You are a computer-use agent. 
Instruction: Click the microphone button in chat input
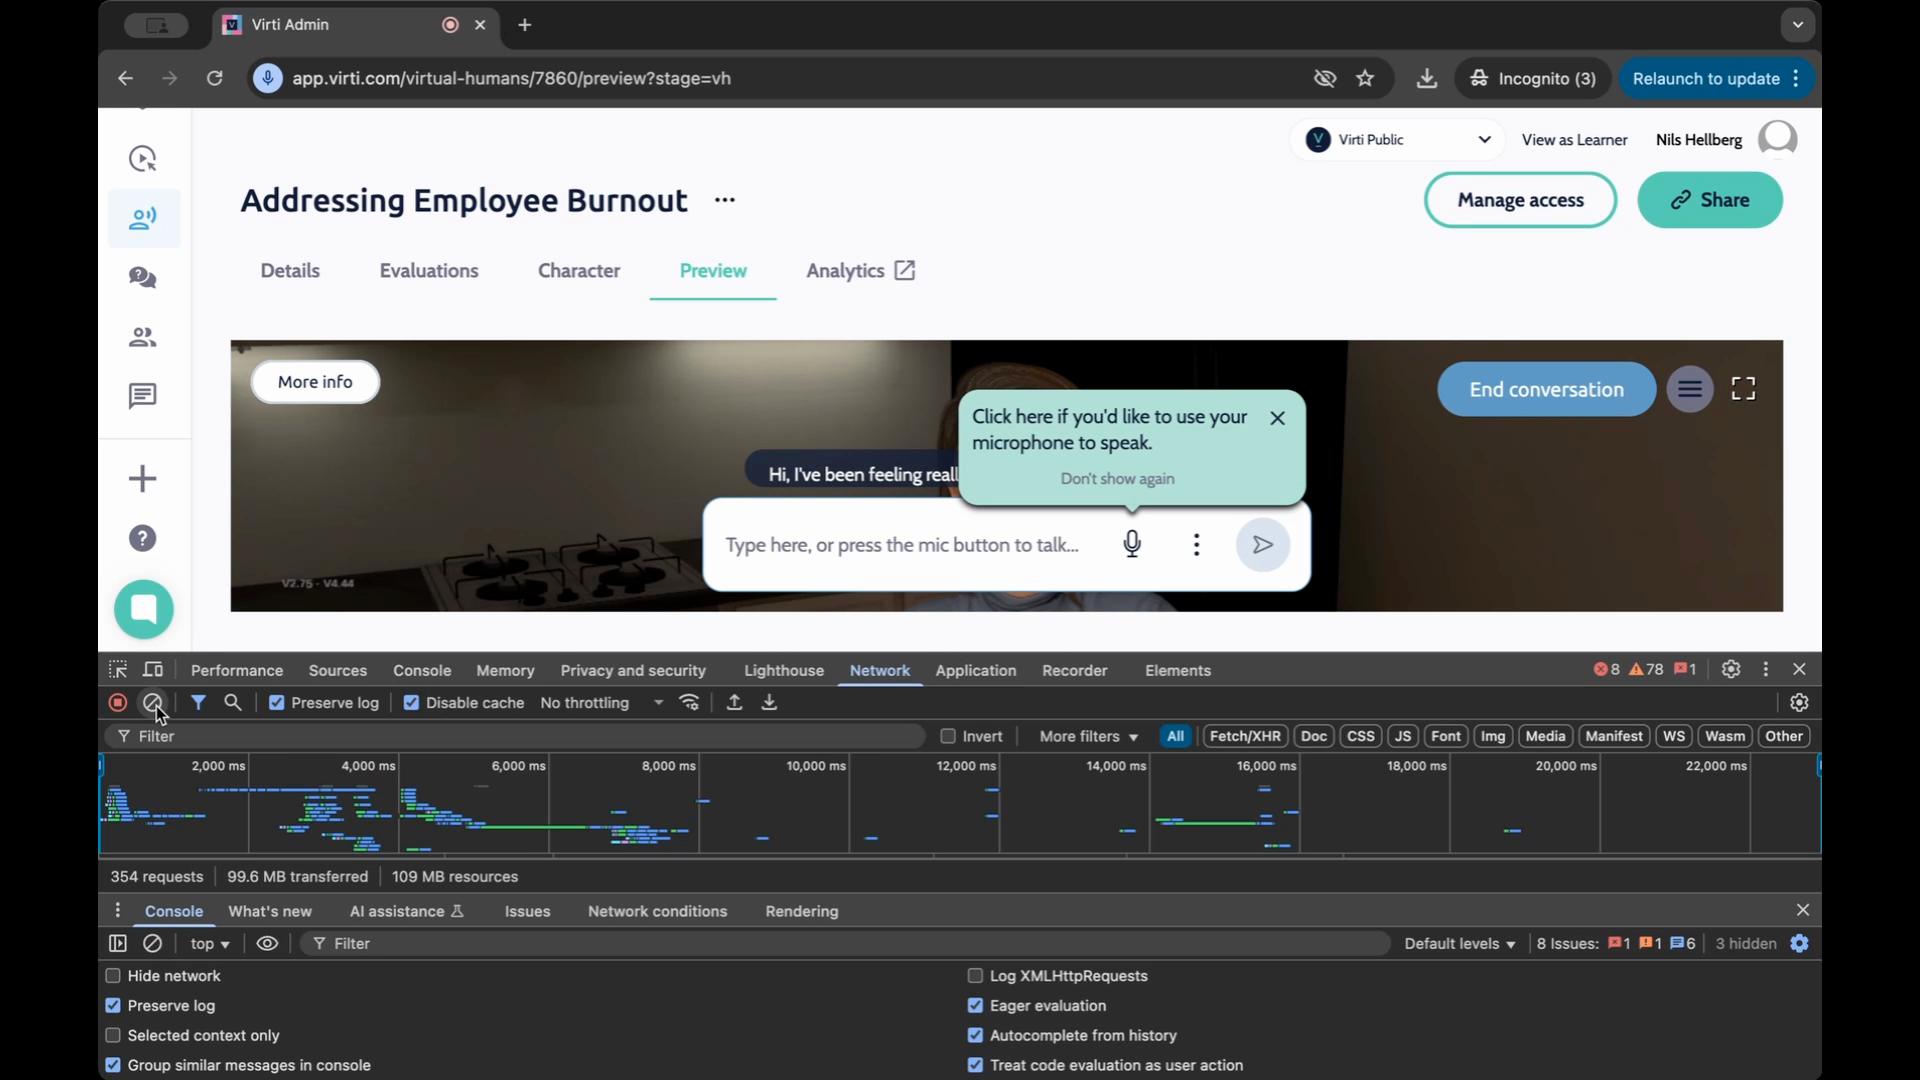click(1131, 544)
